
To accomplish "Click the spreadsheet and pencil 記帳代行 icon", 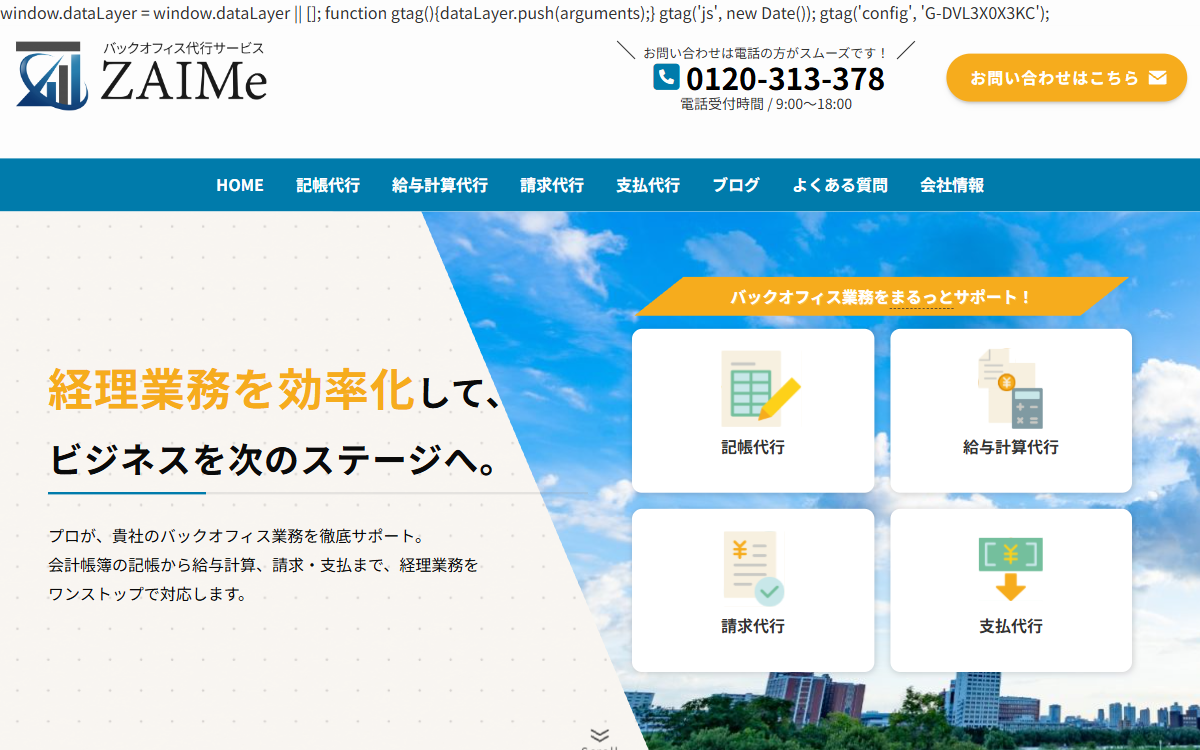I will (x=760, y=388).
